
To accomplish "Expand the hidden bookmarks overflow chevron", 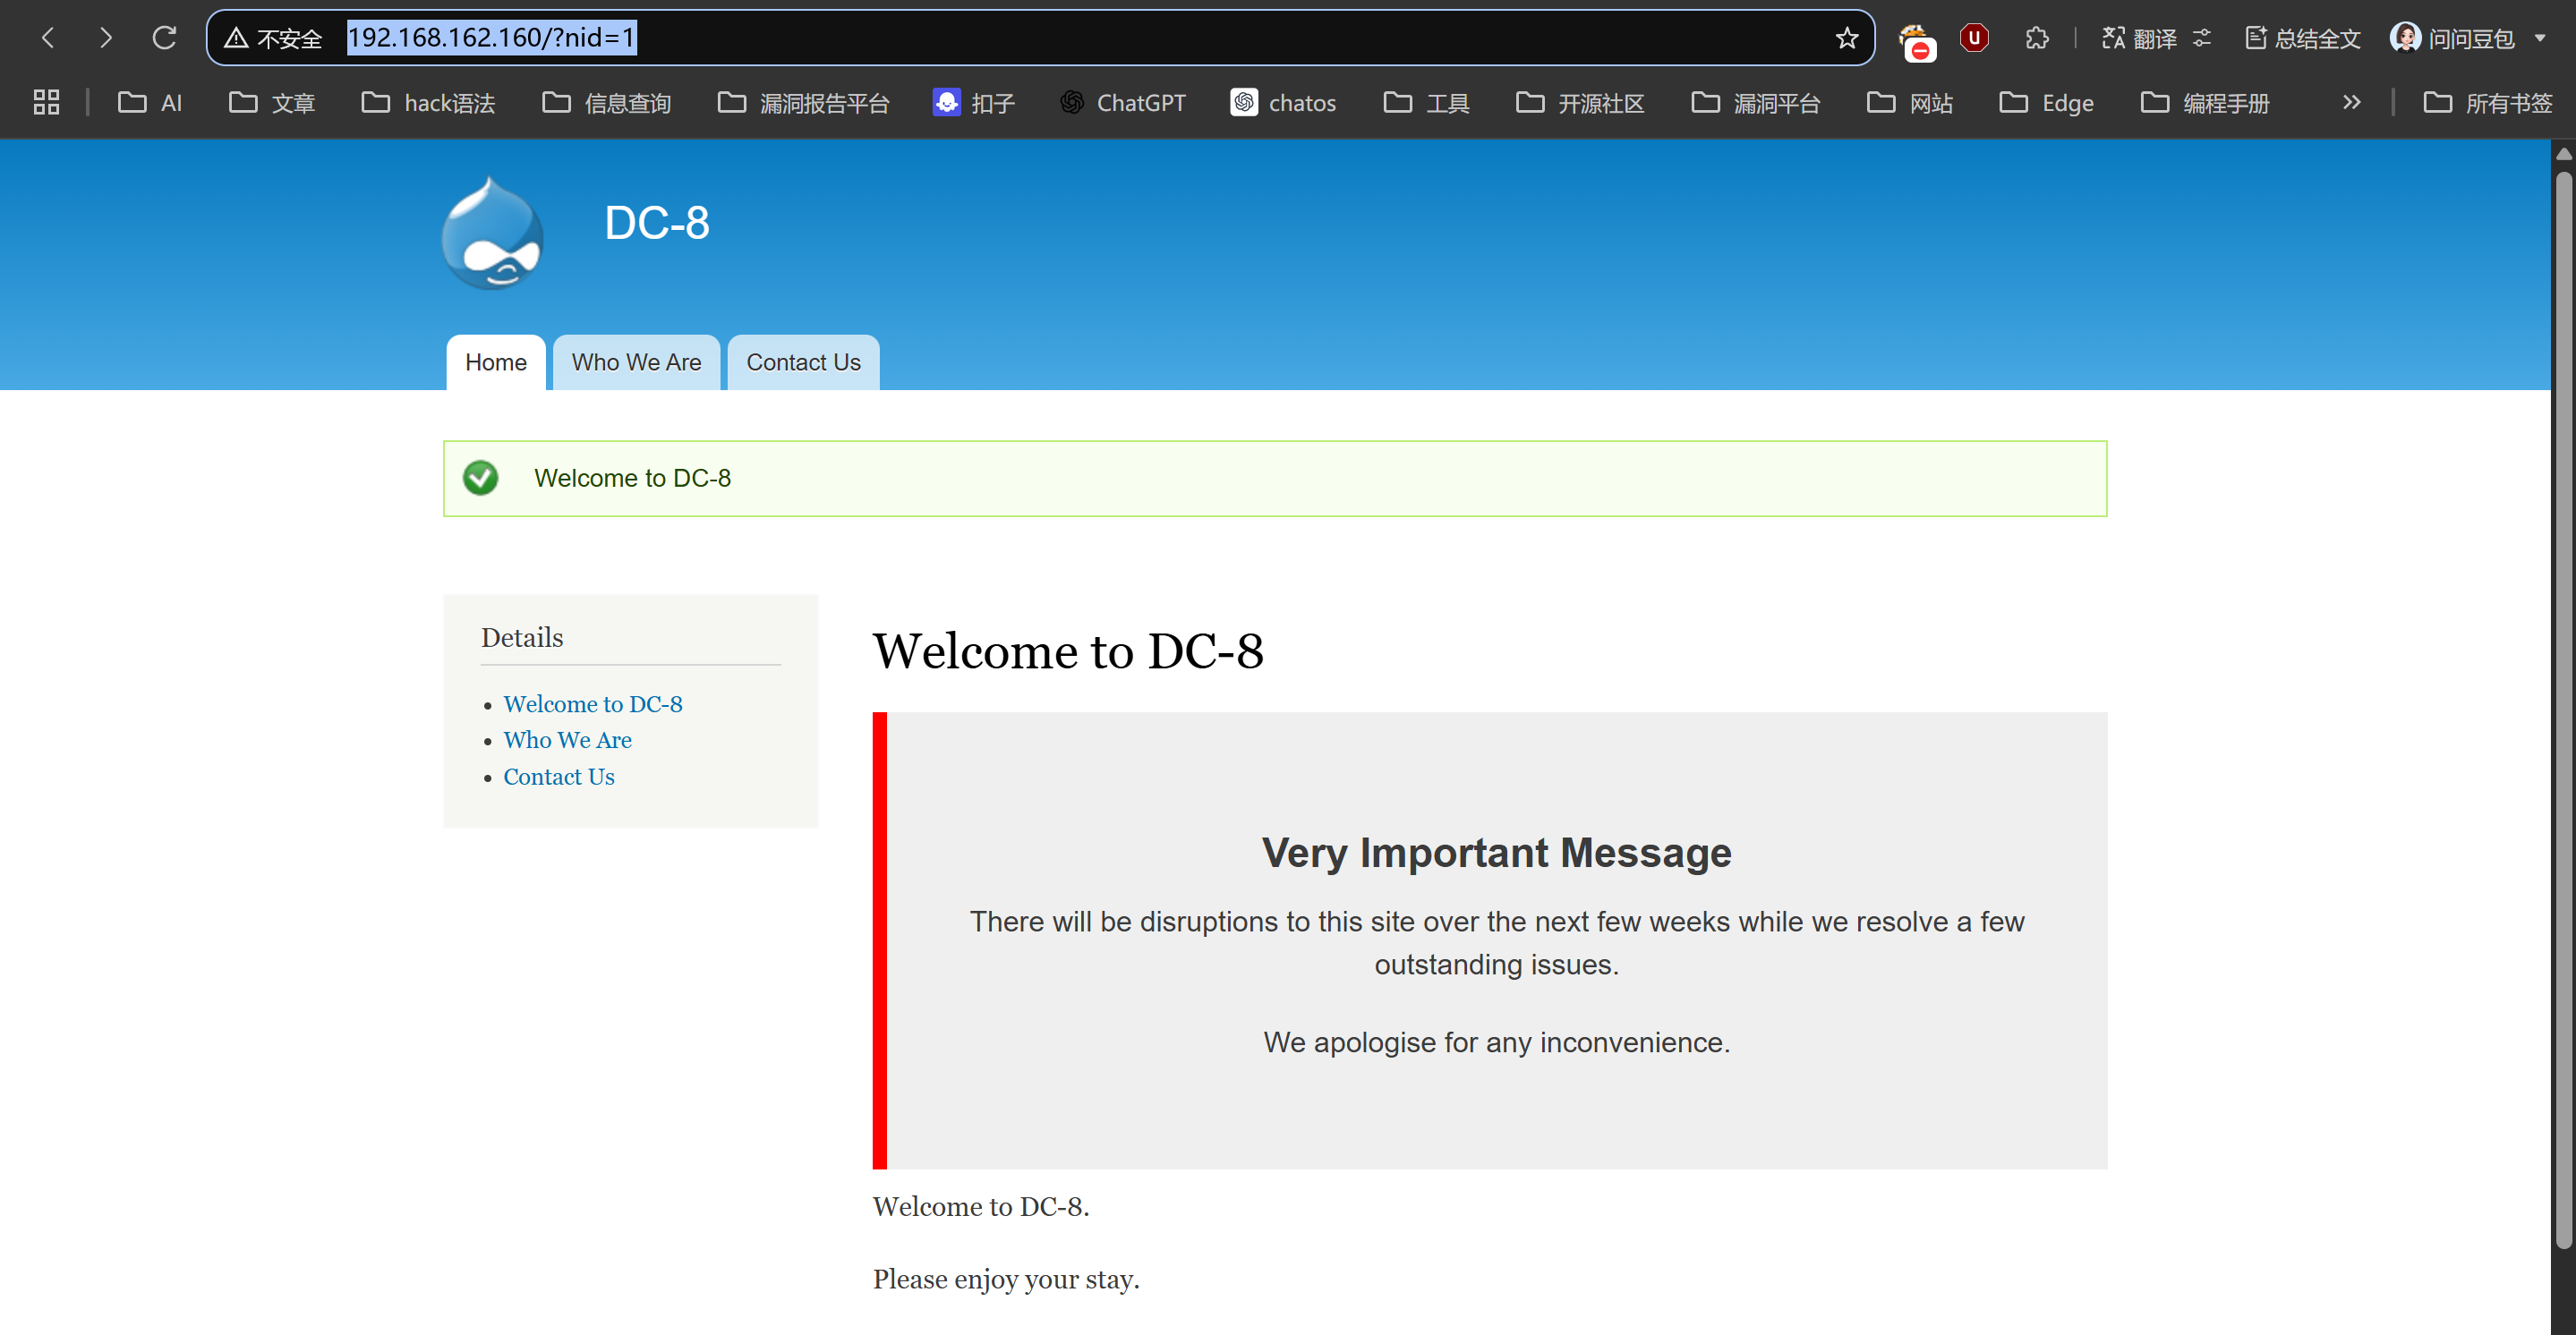I will (x=2351, y=102).
